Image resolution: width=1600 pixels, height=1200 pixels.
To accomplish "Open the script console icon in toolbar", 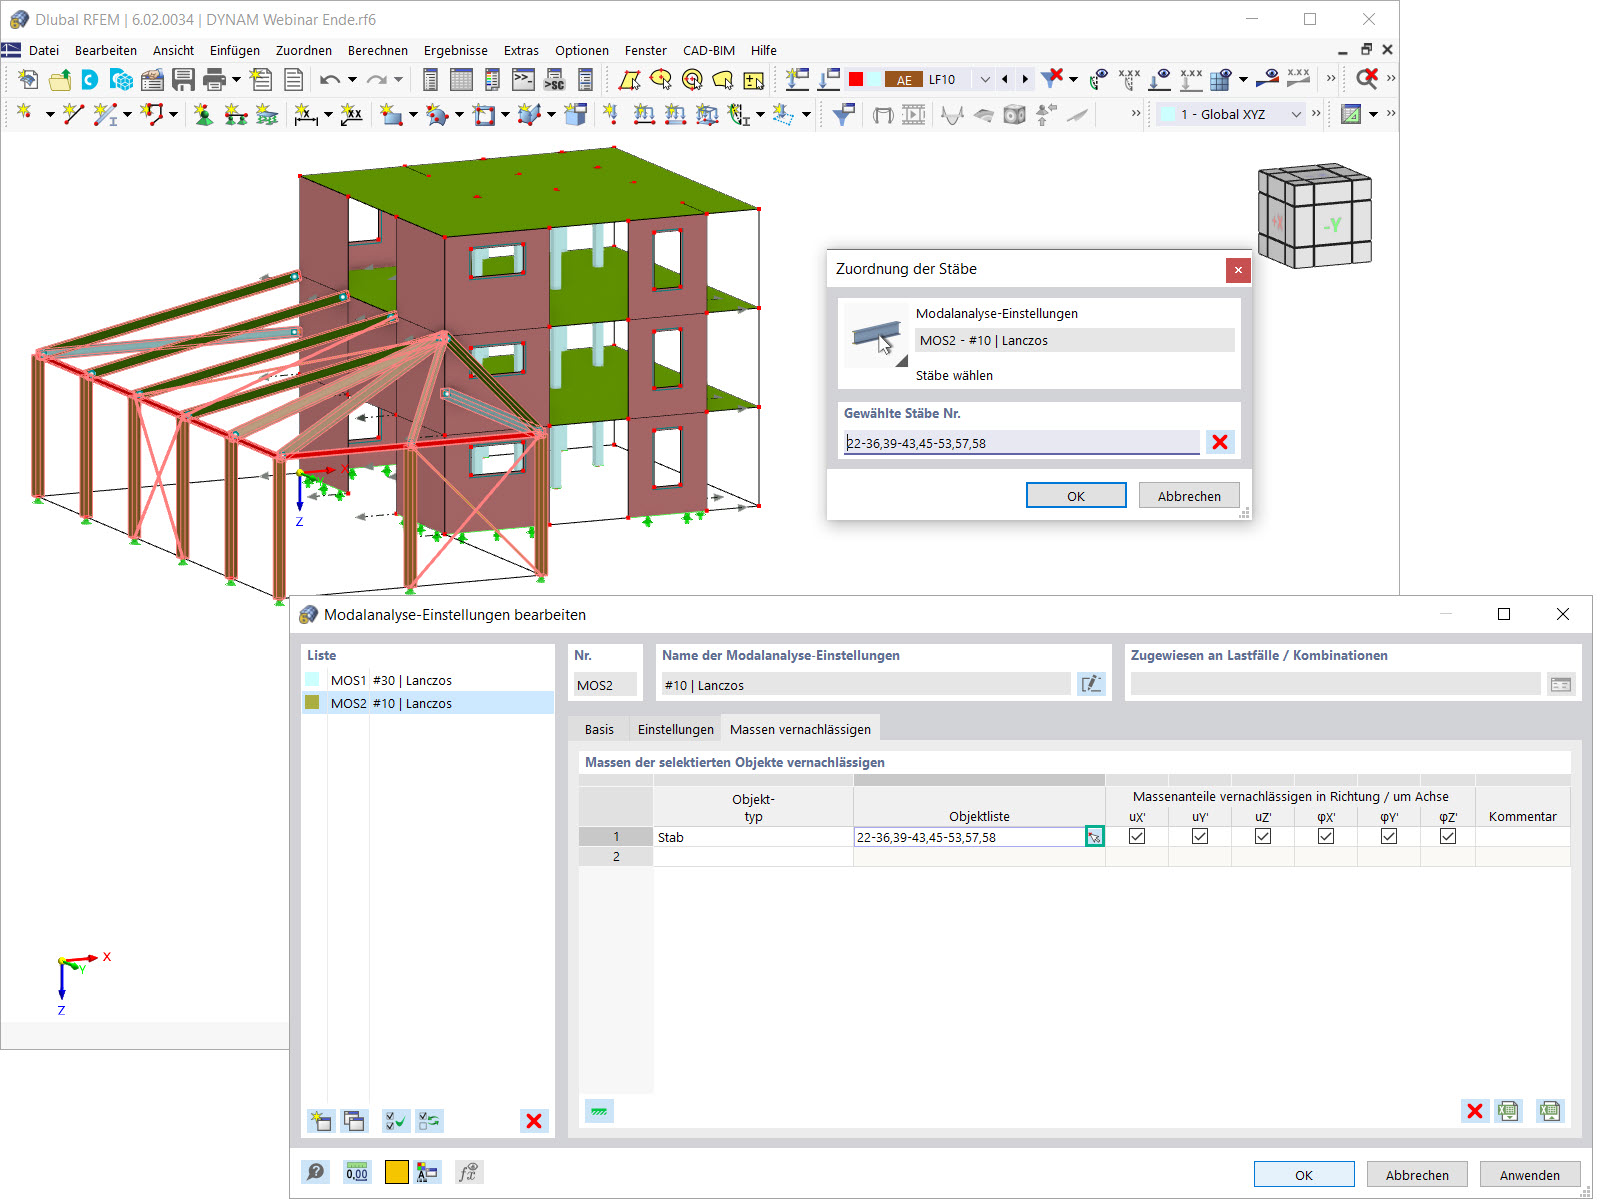I will tap(523, 79).
